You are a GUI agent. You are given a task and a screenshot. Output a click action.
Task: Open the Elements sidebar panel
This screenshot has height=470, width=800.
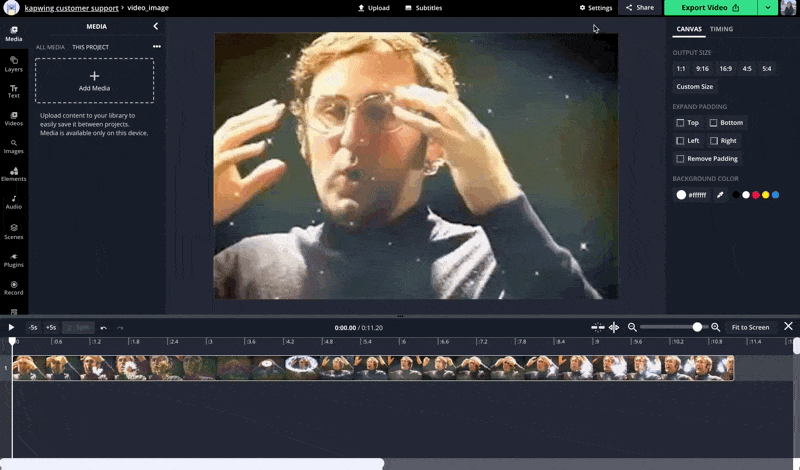point(14,175)
